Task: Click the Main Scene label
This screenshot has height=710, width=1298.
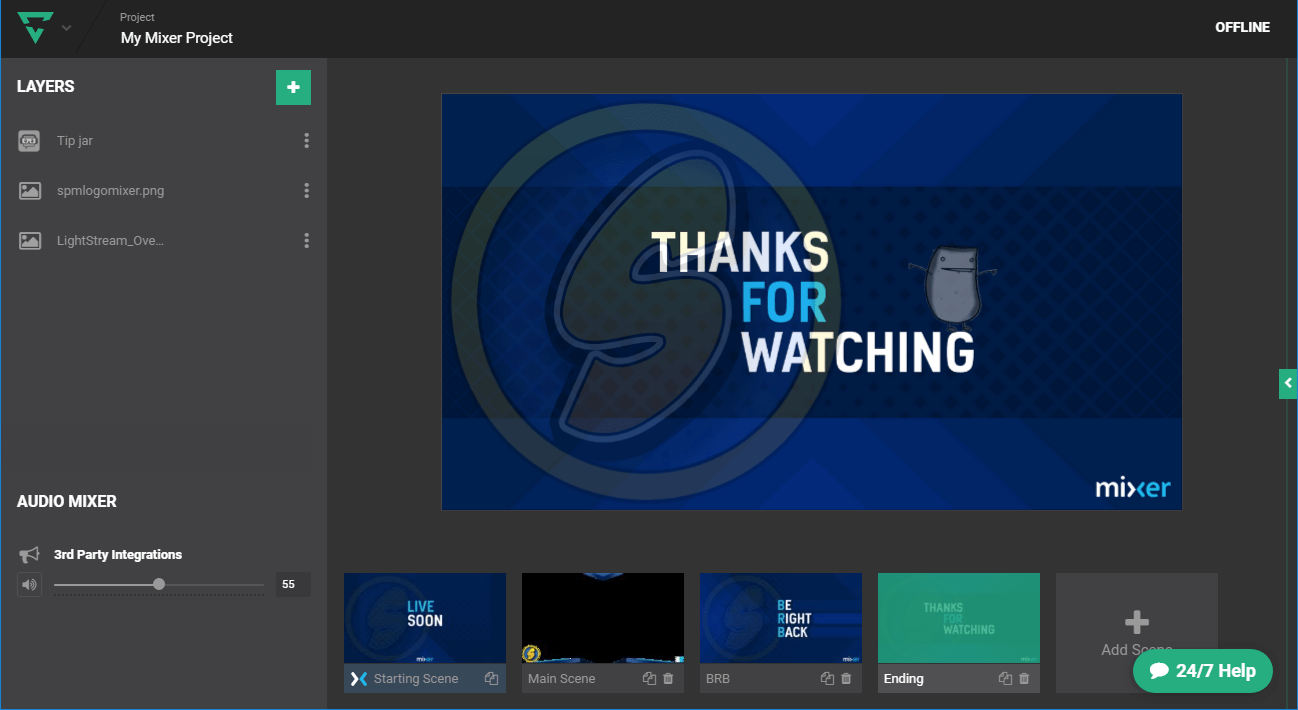Action: tap(562, 679)
